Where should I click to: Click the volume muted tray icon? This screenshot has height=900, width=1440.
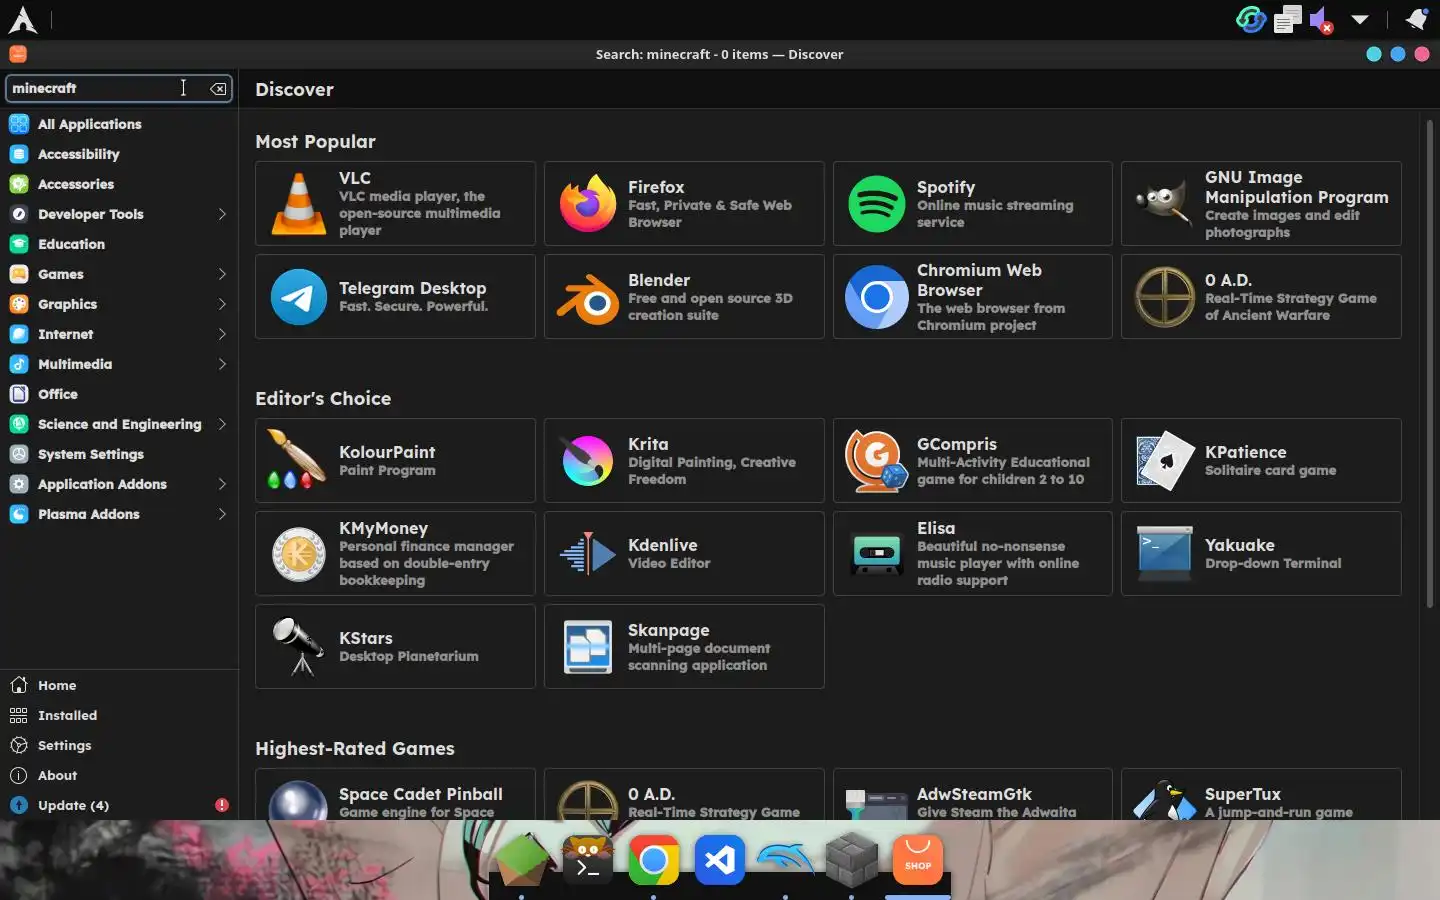(1322, 20)
